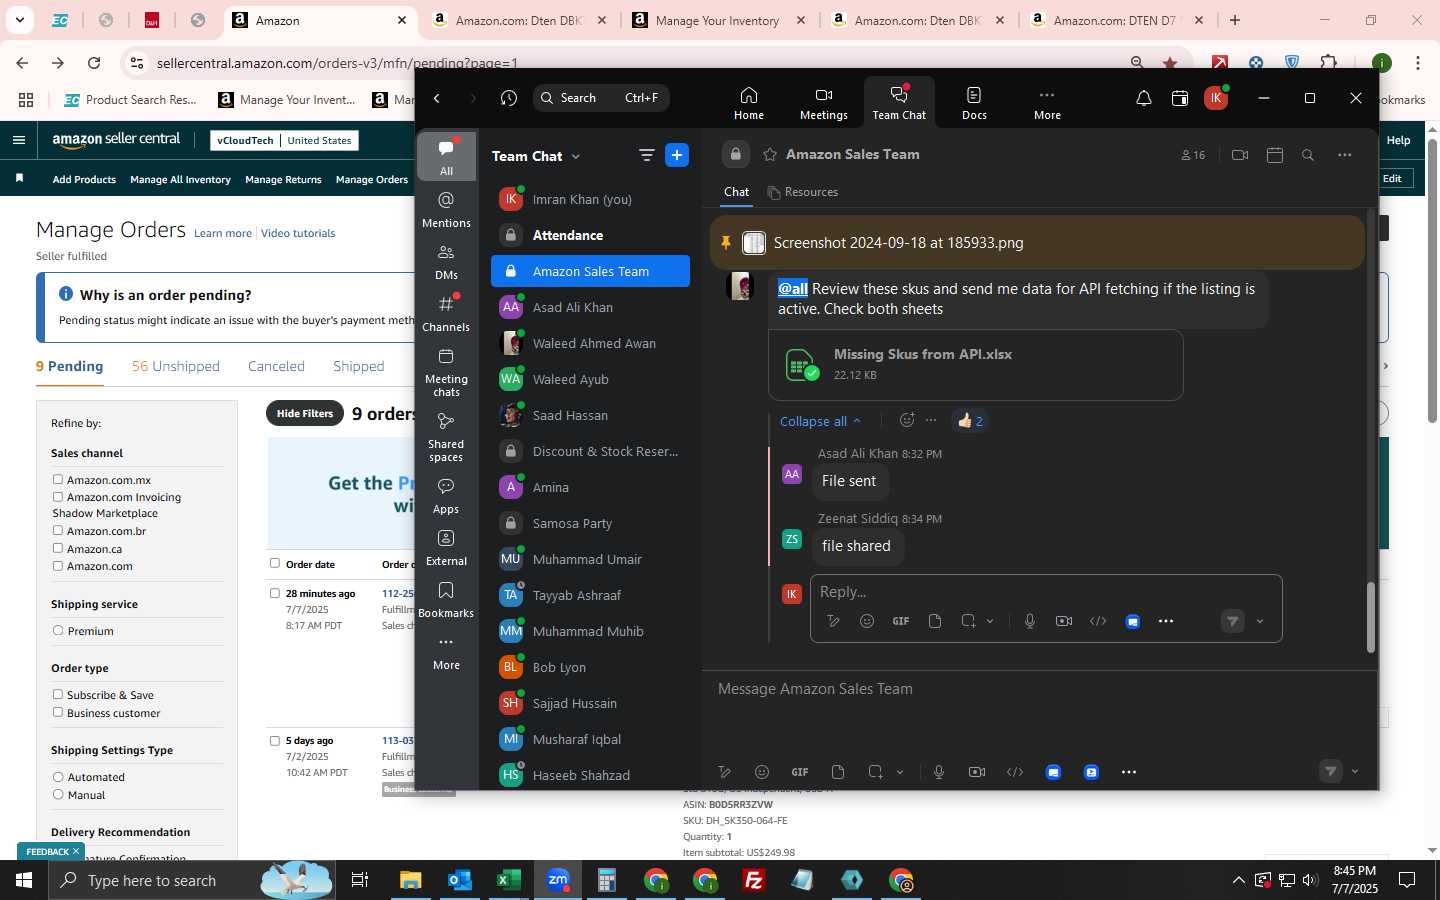This screenshot has height=900, width=1440.
Task: Open send options arrow in main message box
Action: click(1355, 772)
